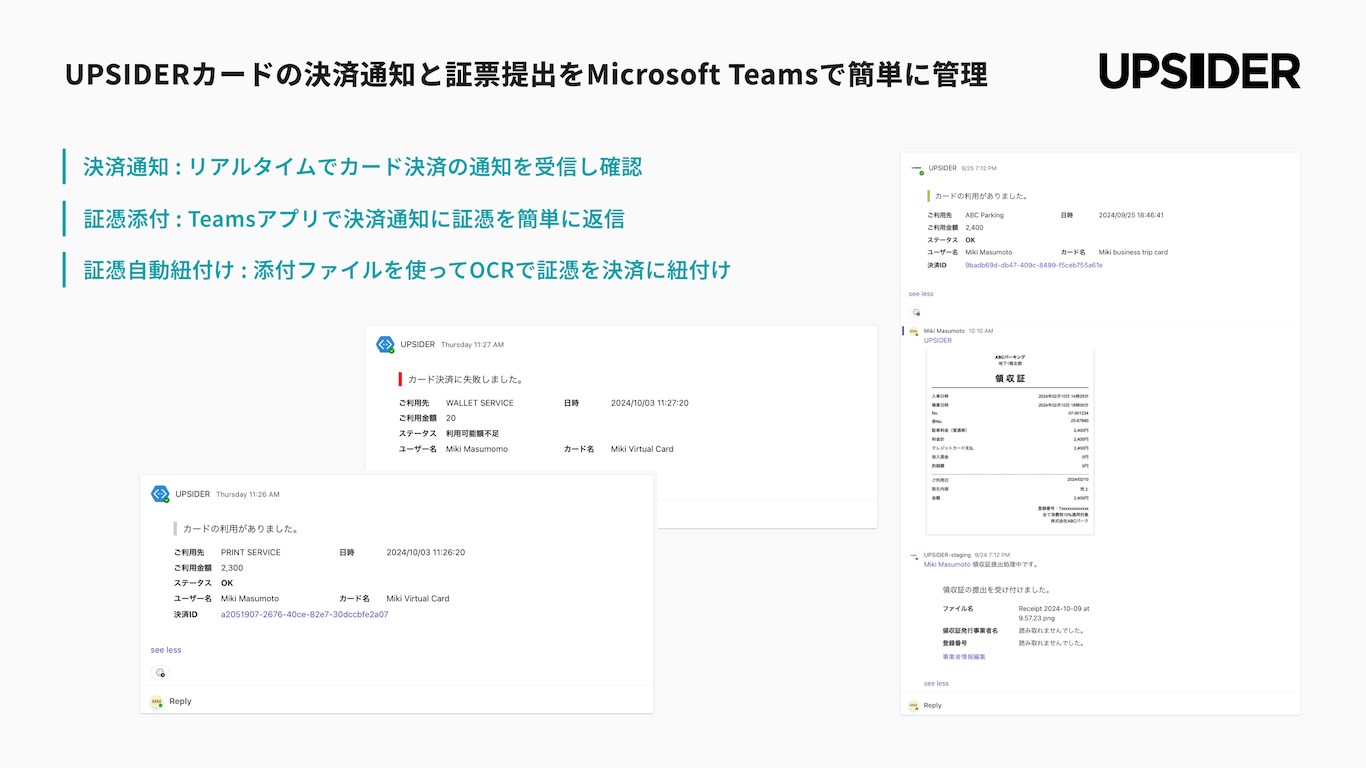
Task: Click timestamp Thursday 11:26 AM
Action: point(247,495)
